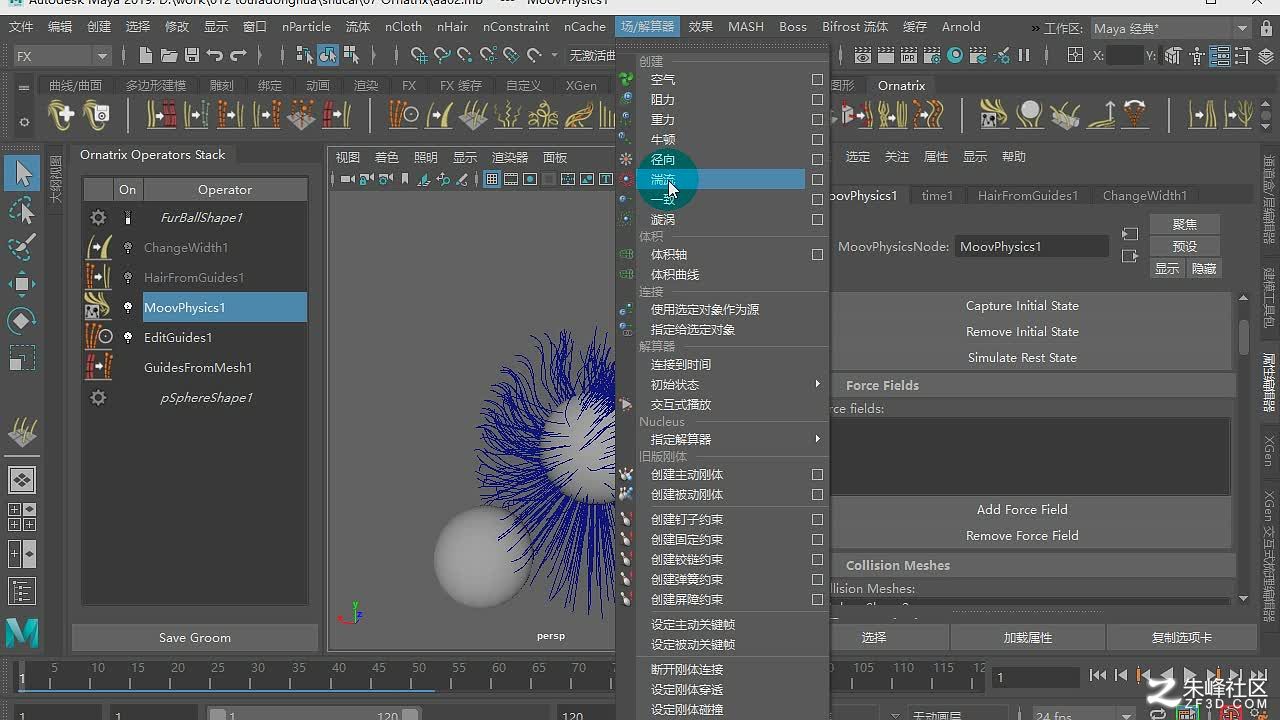This screenshot has width=1280, height=720.
Task: Click the ChangeWidth1 operator icon in stack
Action: pyautogui.click(x=98, y=247)
